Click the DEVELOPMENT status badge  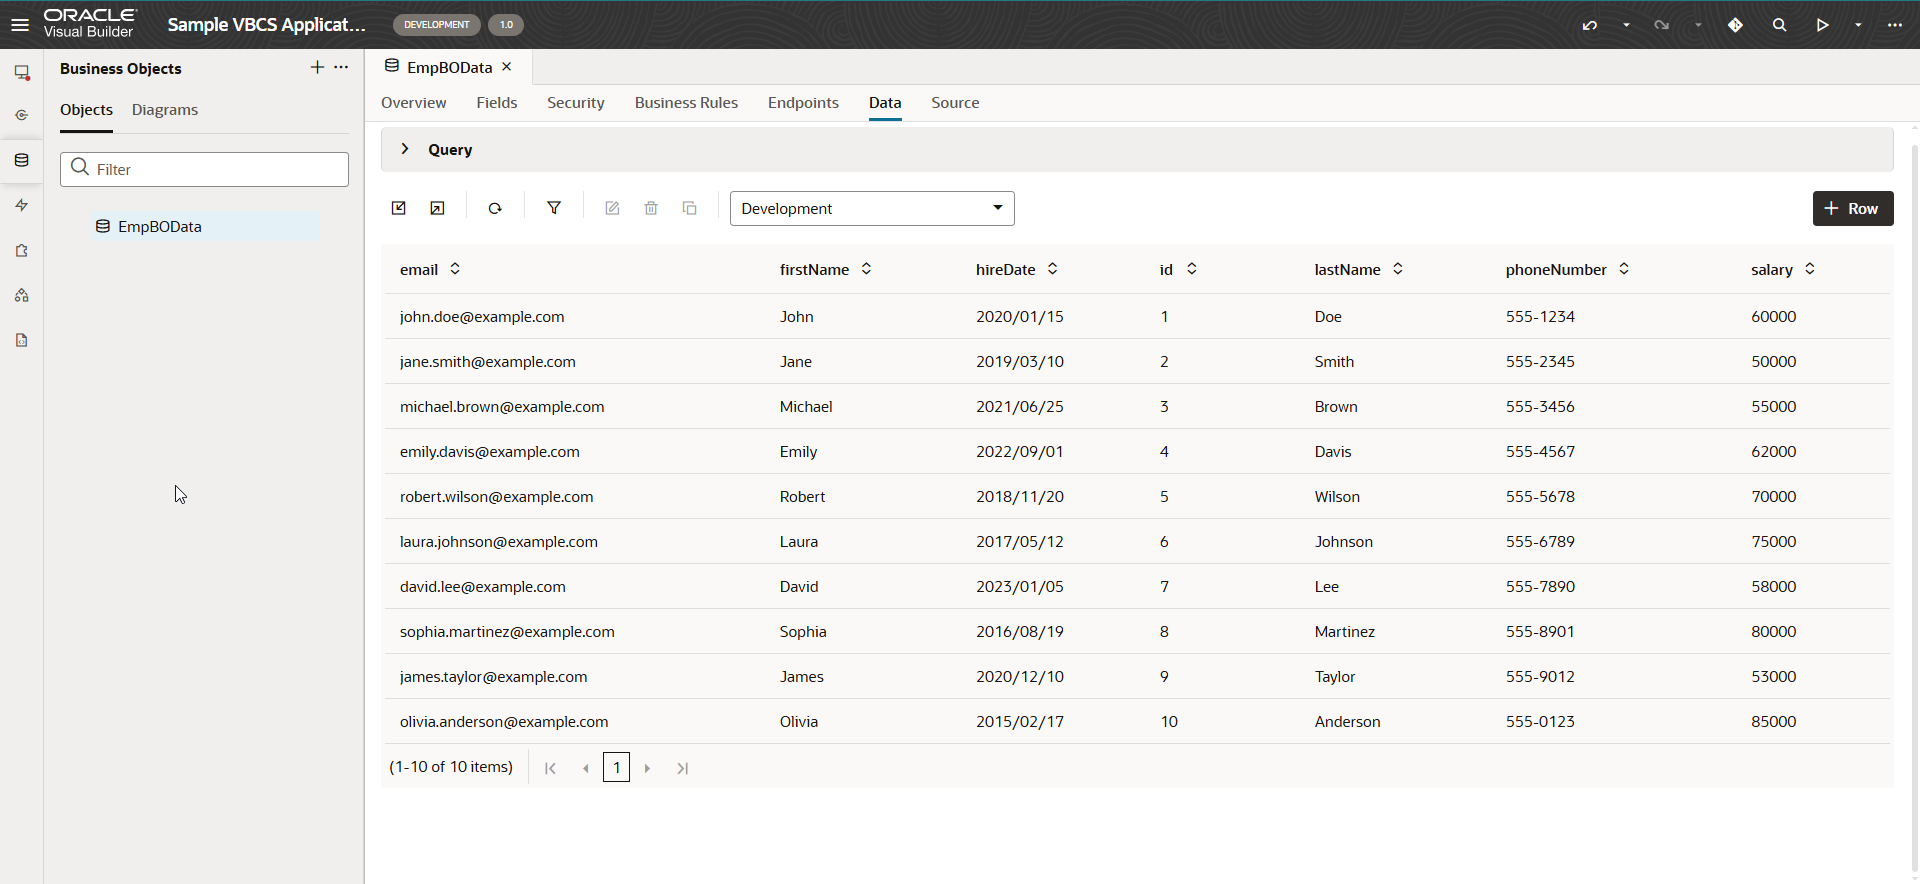tap(436, 25)
